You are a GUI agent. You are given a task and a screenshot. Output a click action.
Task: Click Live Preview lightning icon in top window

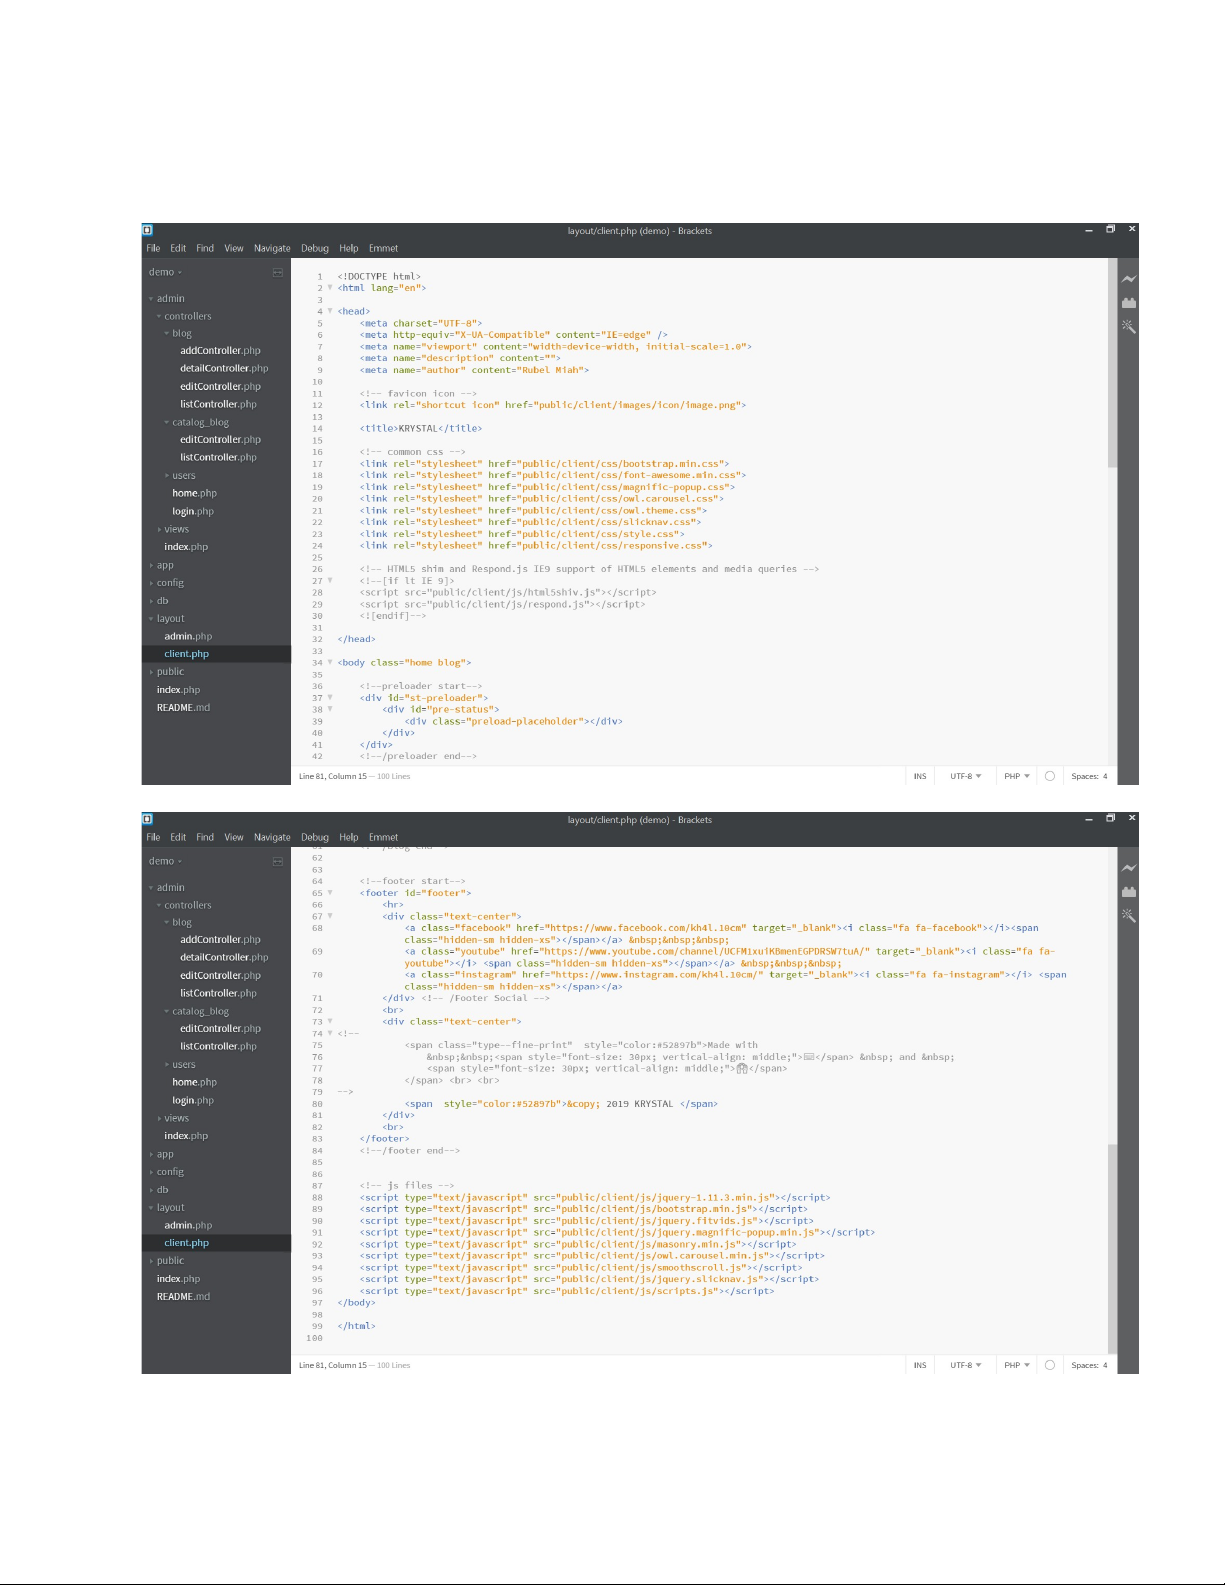pyautogui.click(x=1128, y=279)
